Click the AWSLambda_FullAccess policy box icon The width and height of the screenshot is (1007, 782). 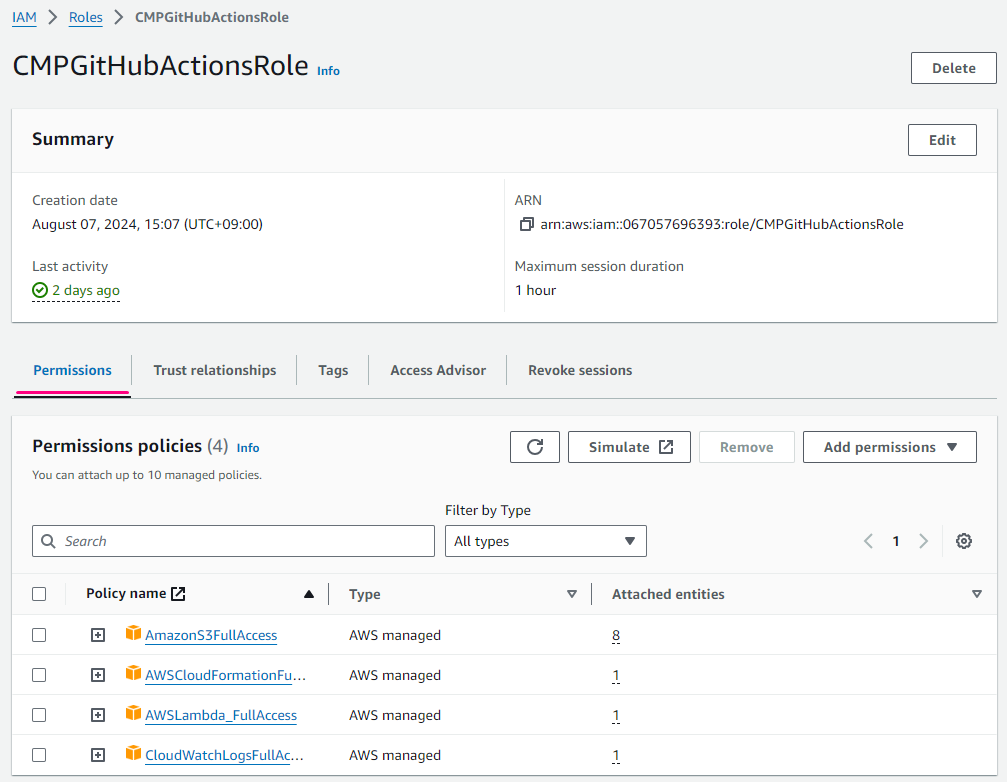[x=134, y=714]
